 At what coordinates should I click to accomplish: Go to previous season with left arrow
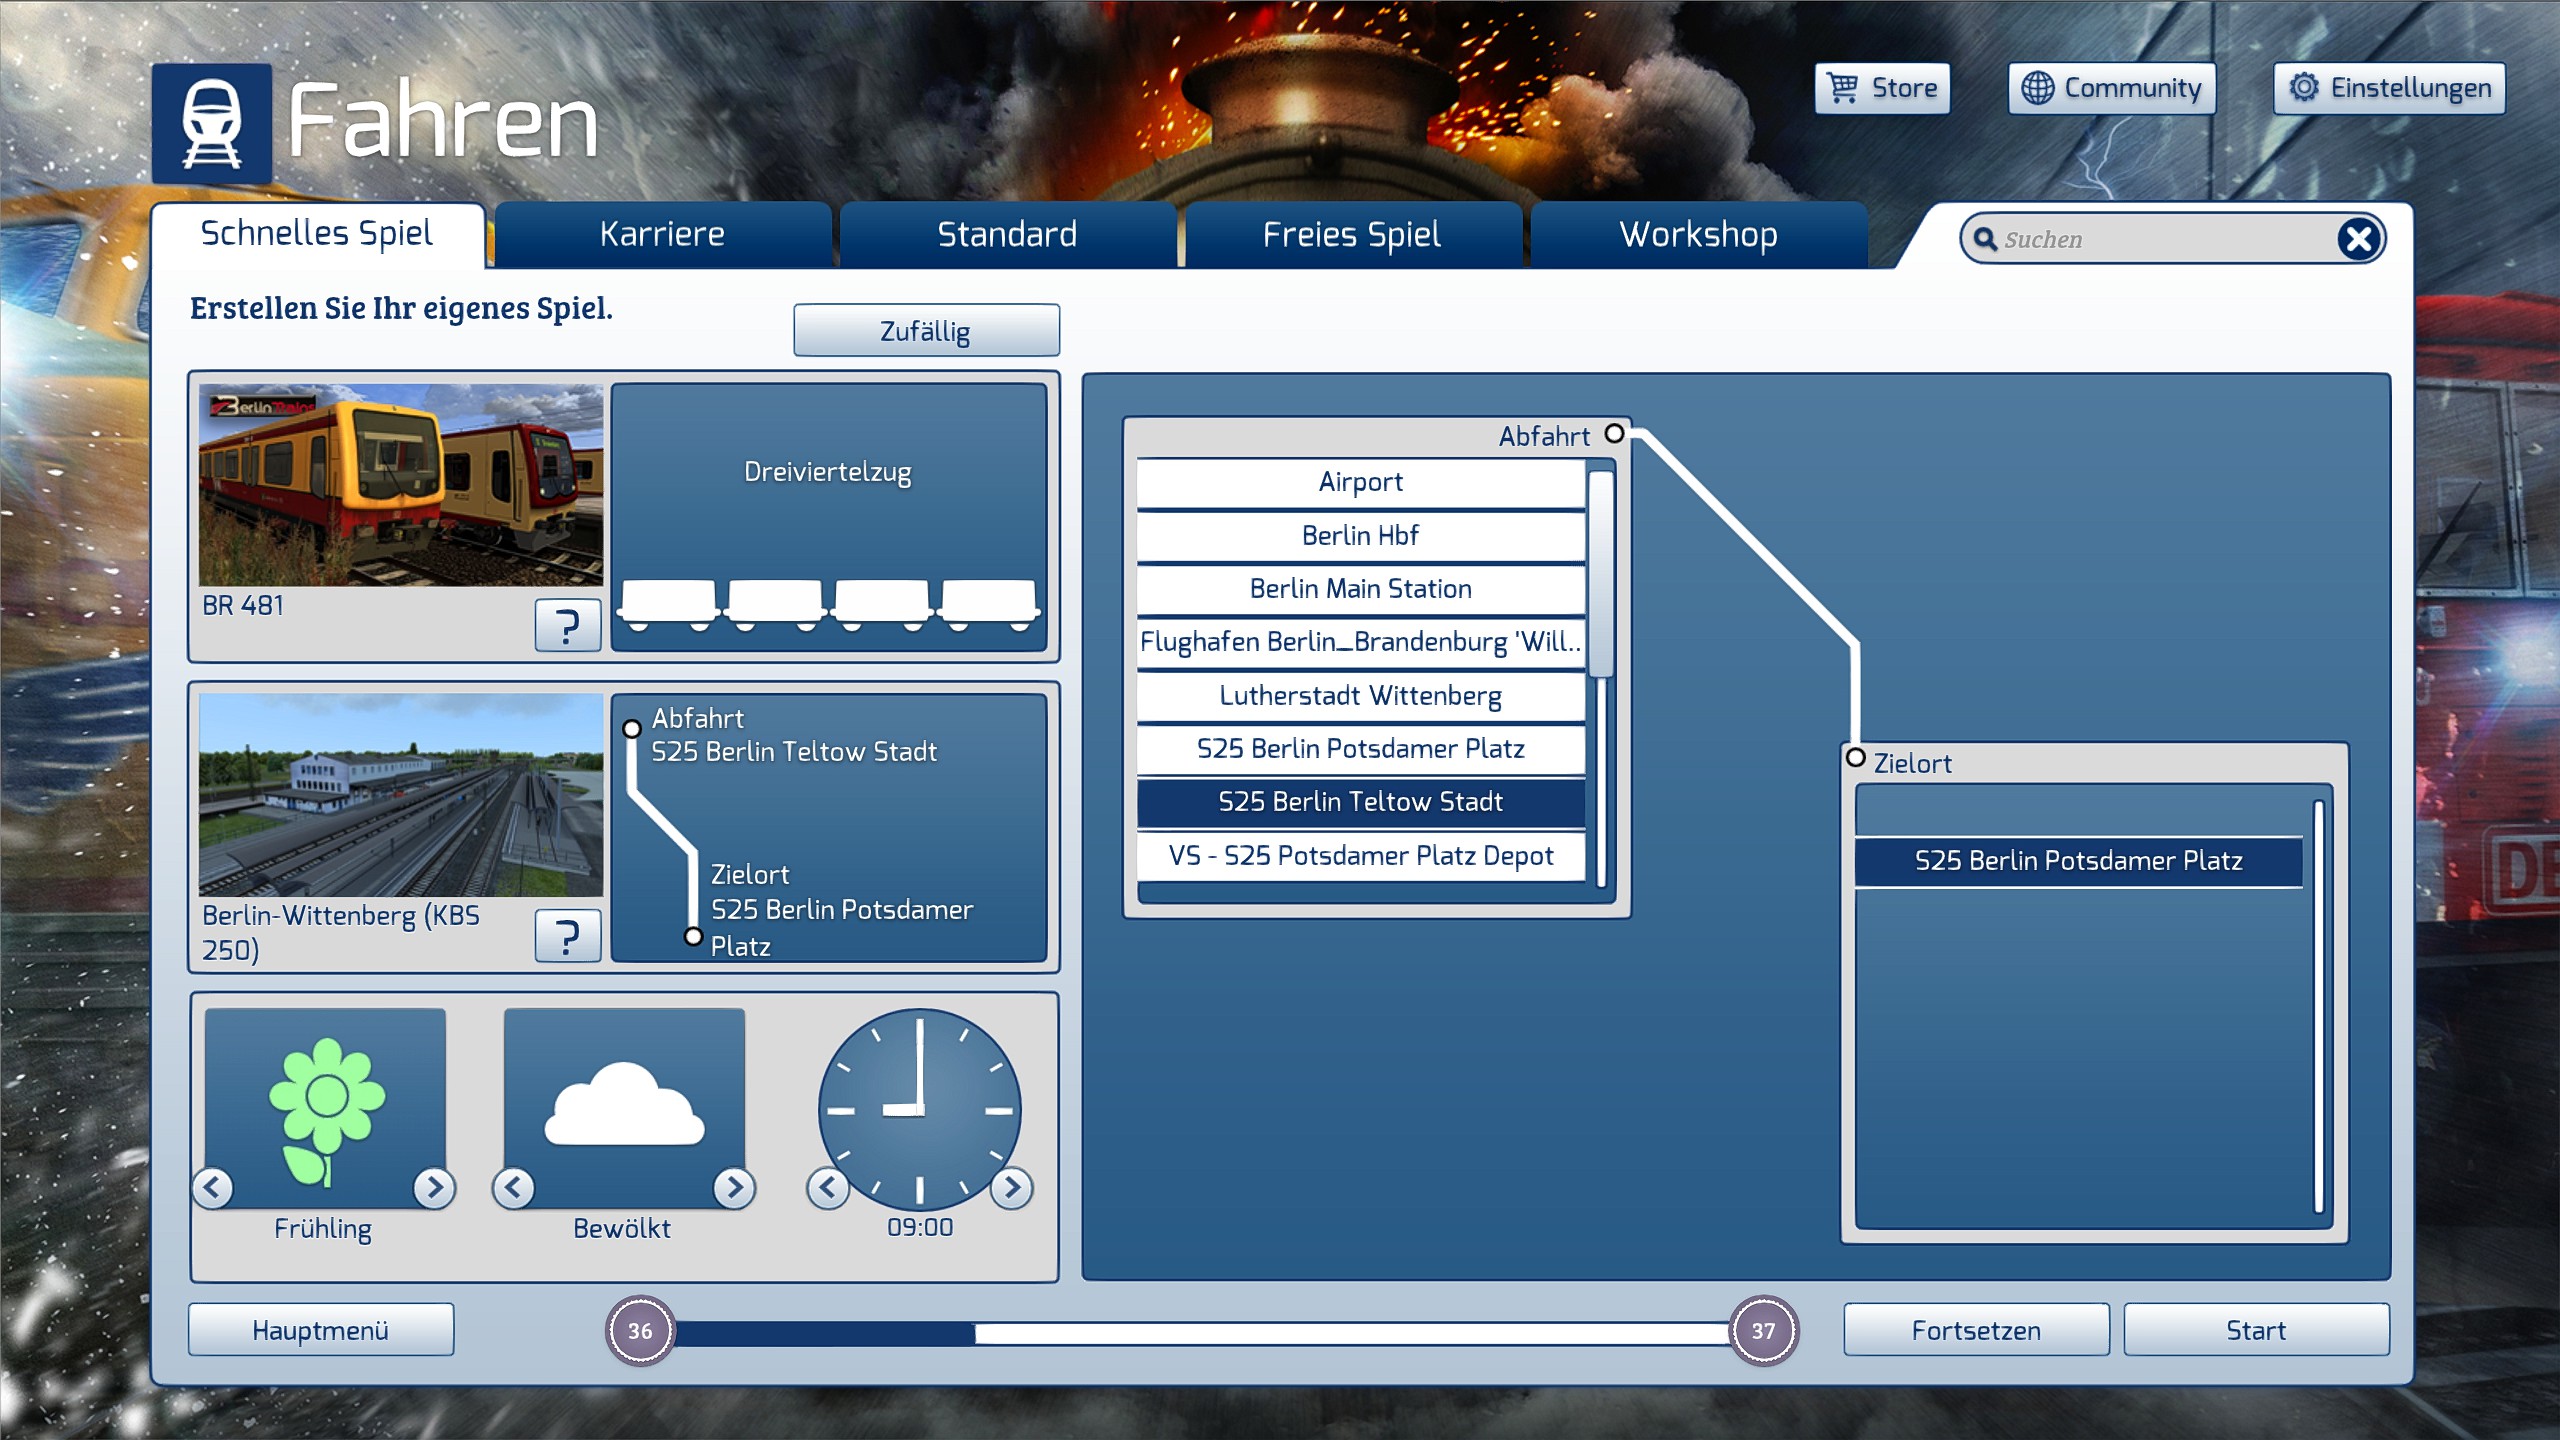pos(213,1187)
